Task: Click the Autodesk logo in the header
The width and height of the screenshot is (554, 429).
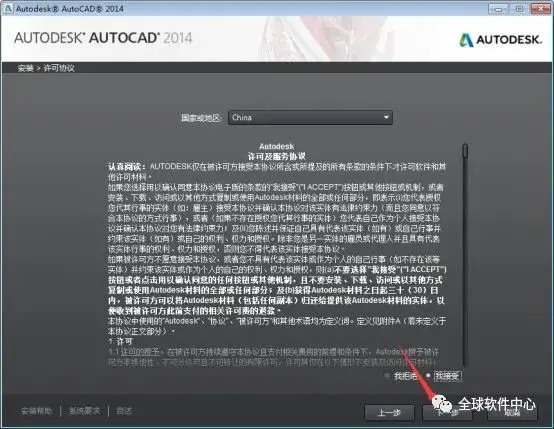Action: point(500,40)
